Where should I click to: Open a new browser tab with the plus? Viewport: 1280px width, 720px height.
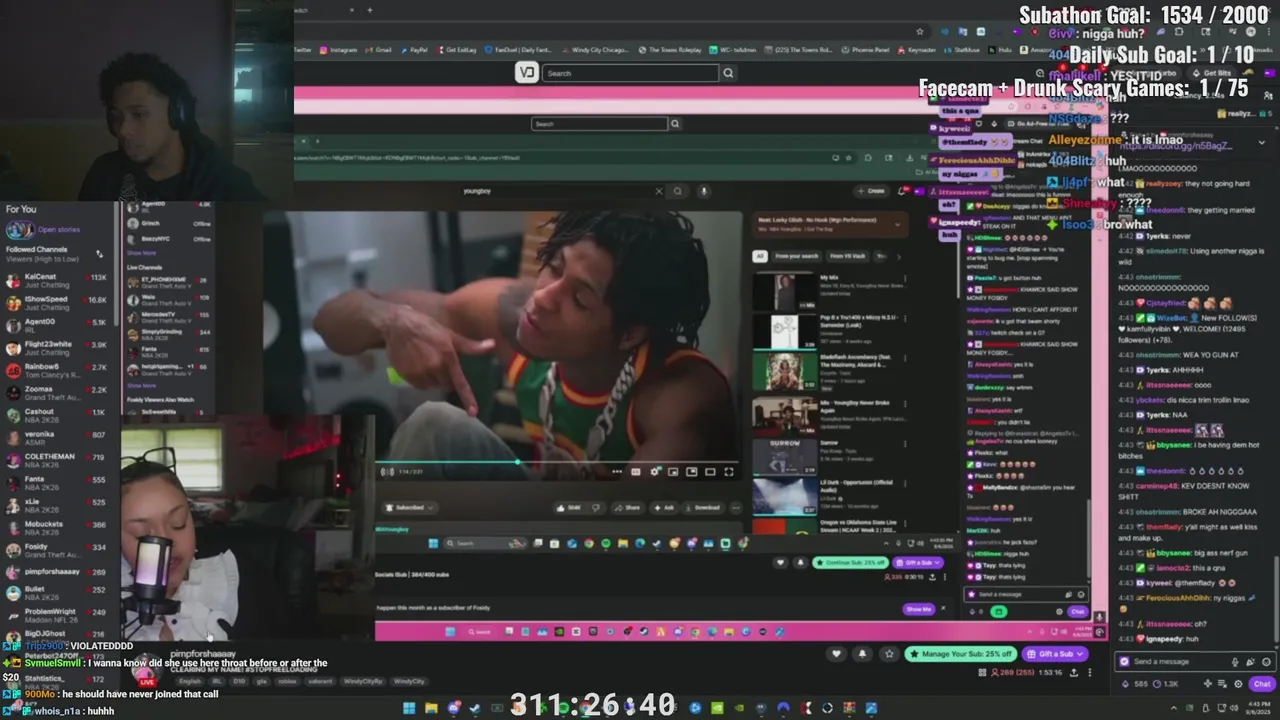370,10
